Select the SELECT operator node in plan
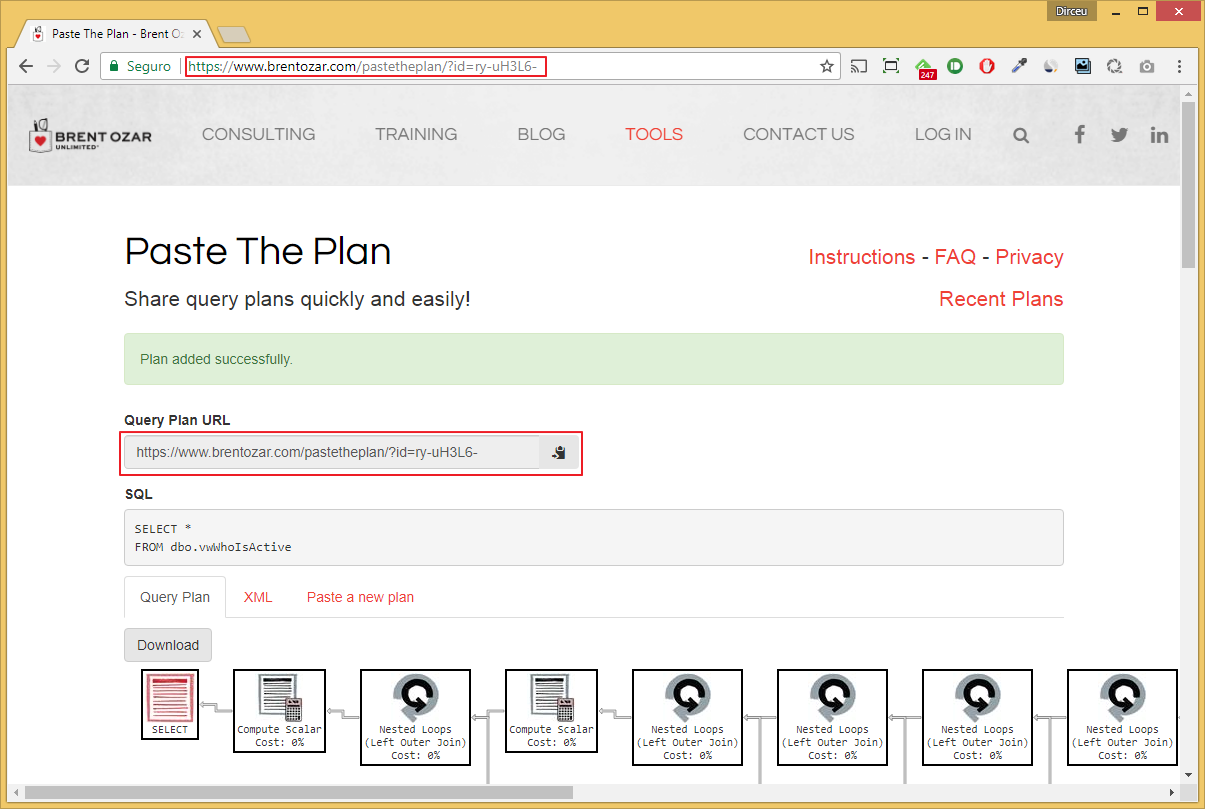Viewport: 1205px width, 809px height. point(170,704)
